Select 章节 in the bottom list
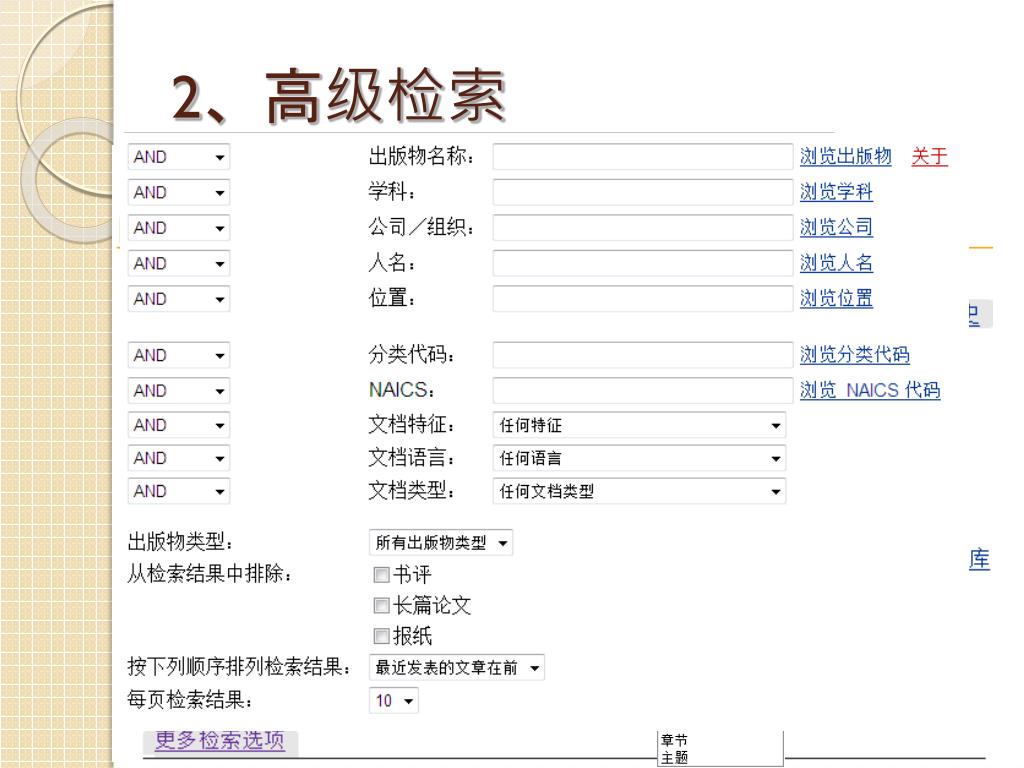This screenshot has height=768, width=1024. click(674, 741)
